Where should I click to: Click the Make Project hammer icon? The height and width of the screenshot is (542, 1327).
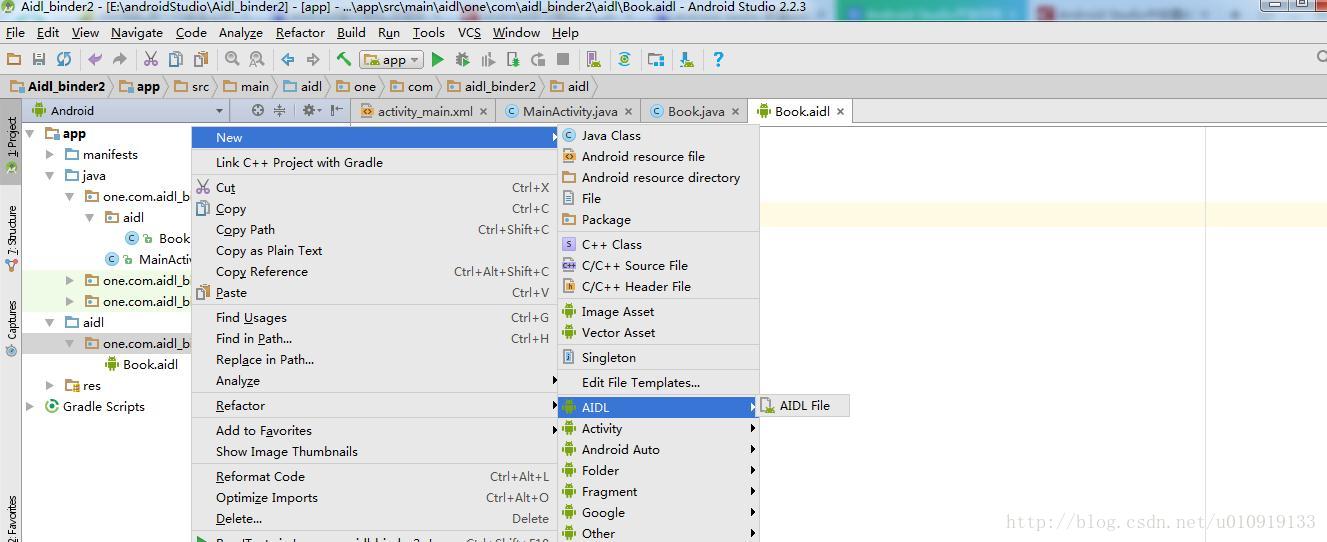[x=344, y=60]
